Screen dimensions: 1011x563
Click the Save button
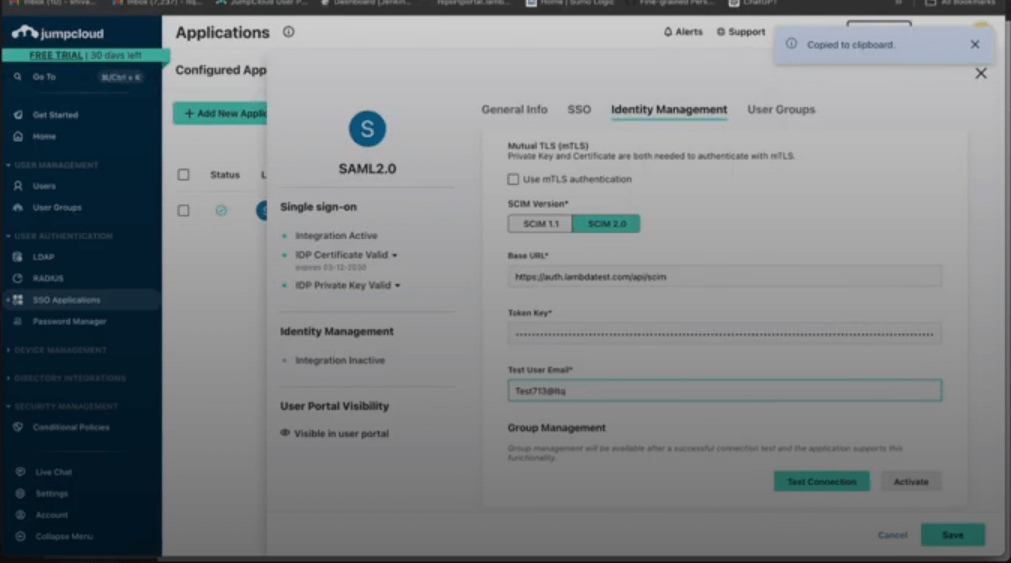click(952, 535)
